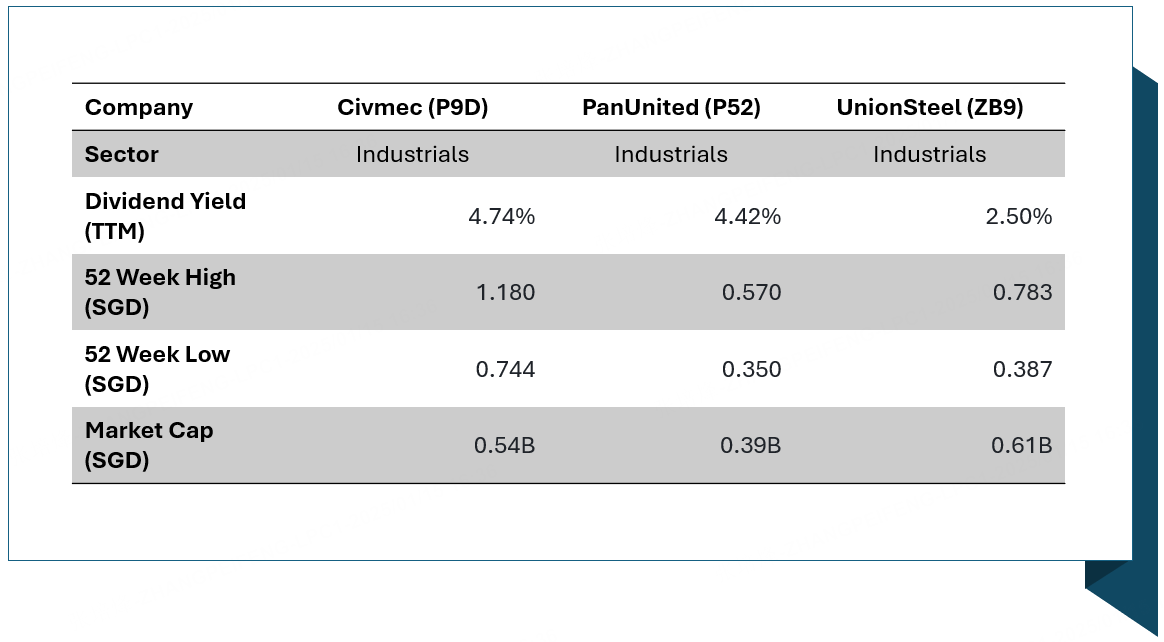Screen dimensions: 1164x642
Task: Click the 52 Week High (SGD) label
Action: (x=160, y=292)
